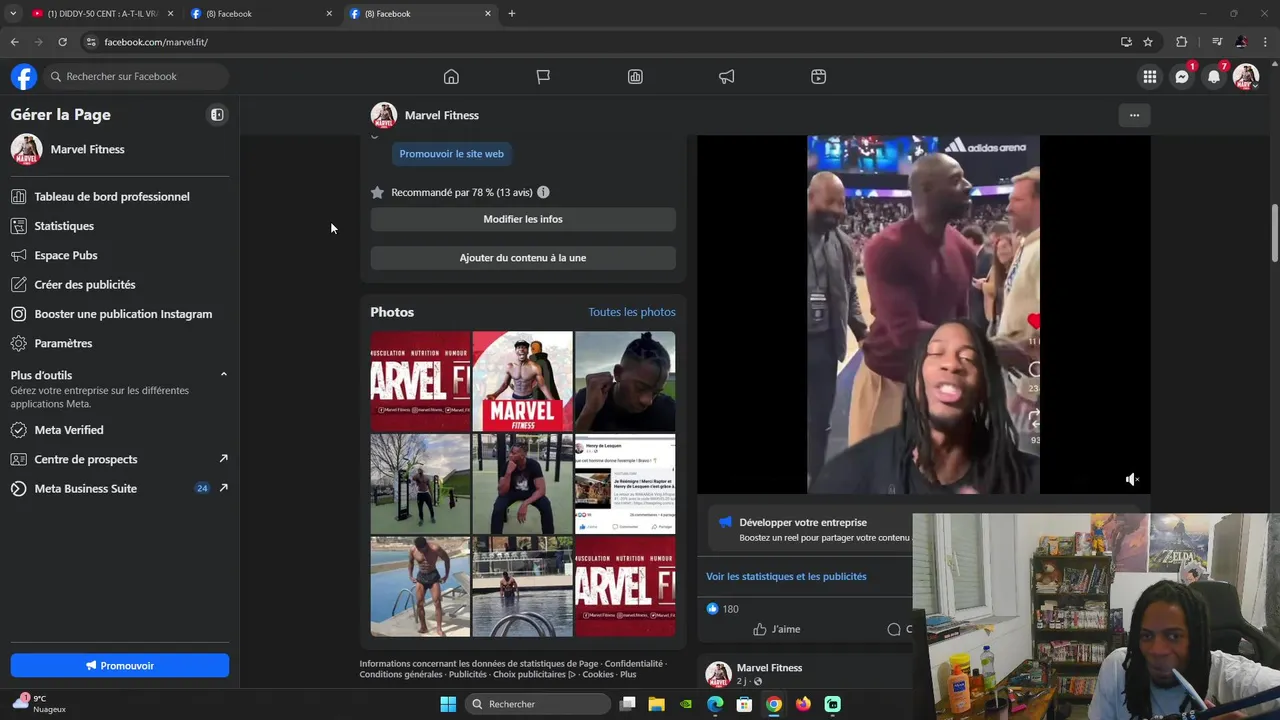1280x720 pixels.
Task: Click Modifier les infos button
Action: pos(523,219)
